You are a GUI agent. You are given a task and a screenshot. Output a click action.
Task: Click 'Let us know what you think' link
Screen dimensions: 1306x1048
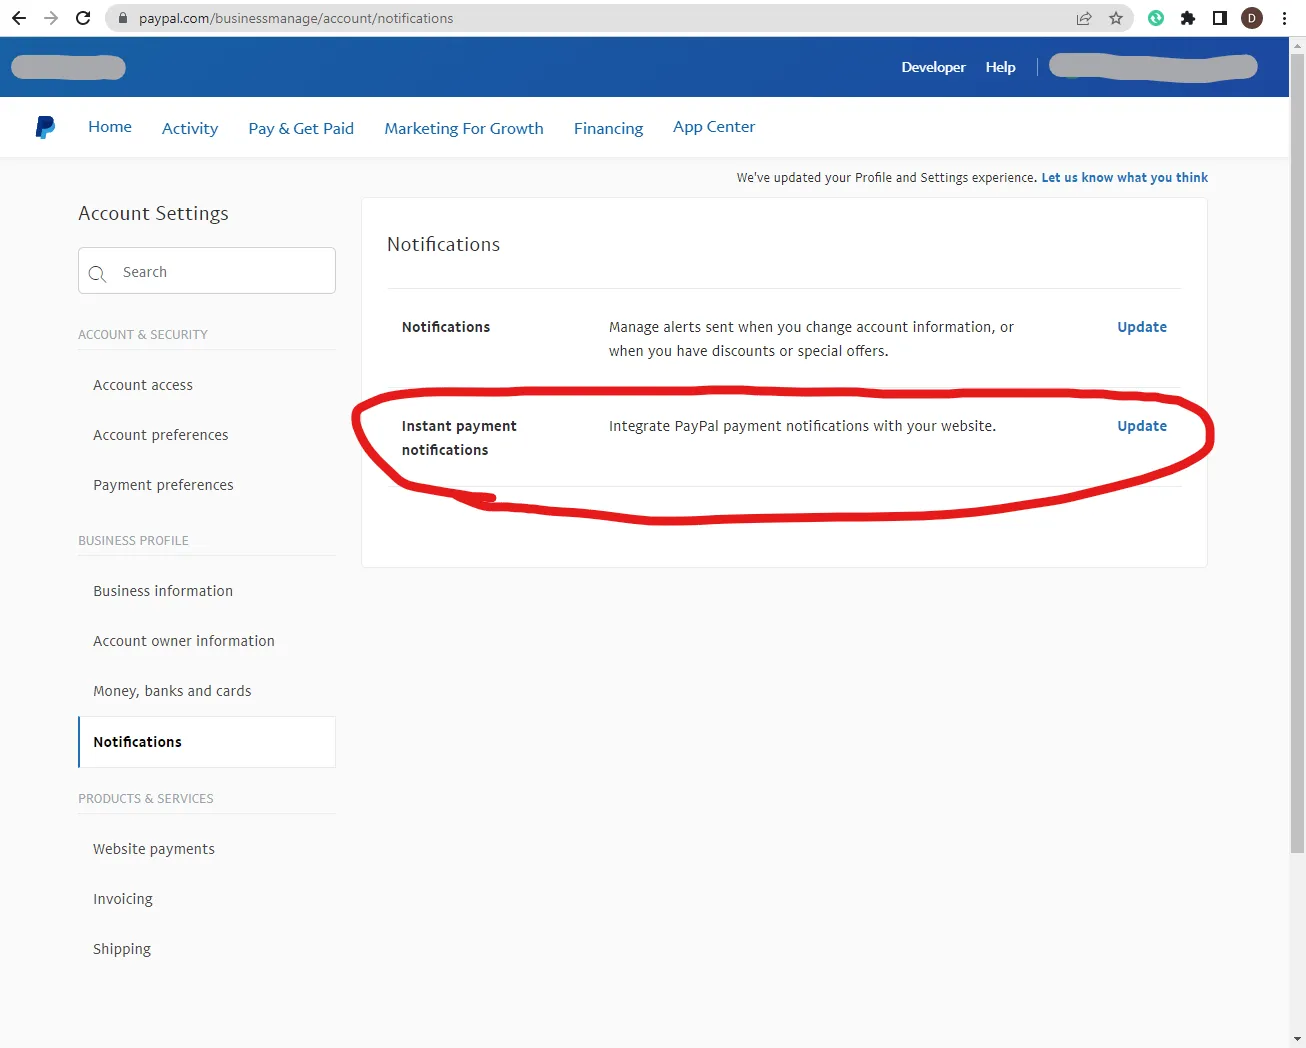[1125, 178]
